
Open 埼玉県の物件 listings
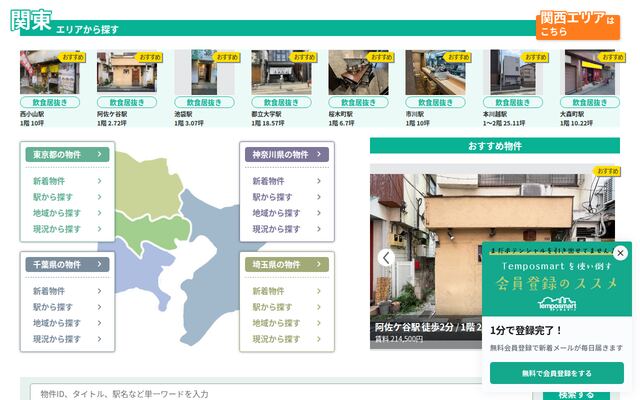[287, 264]
